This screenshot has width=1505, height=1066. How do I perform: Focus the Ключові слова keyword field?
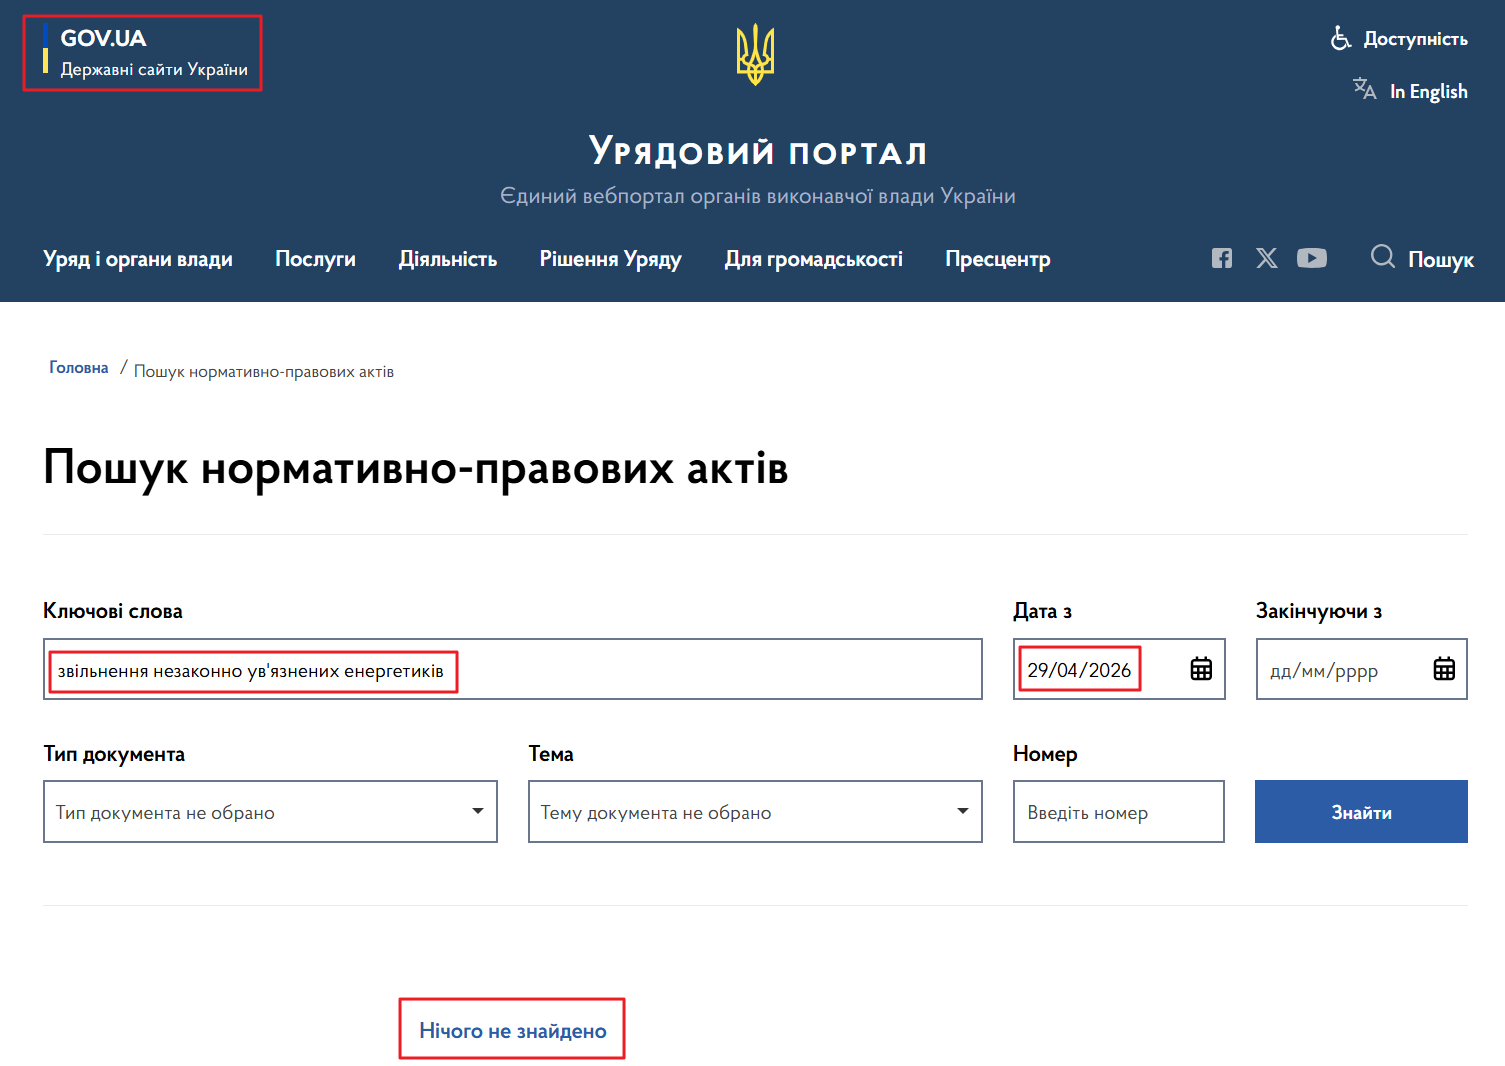[513, 669]
